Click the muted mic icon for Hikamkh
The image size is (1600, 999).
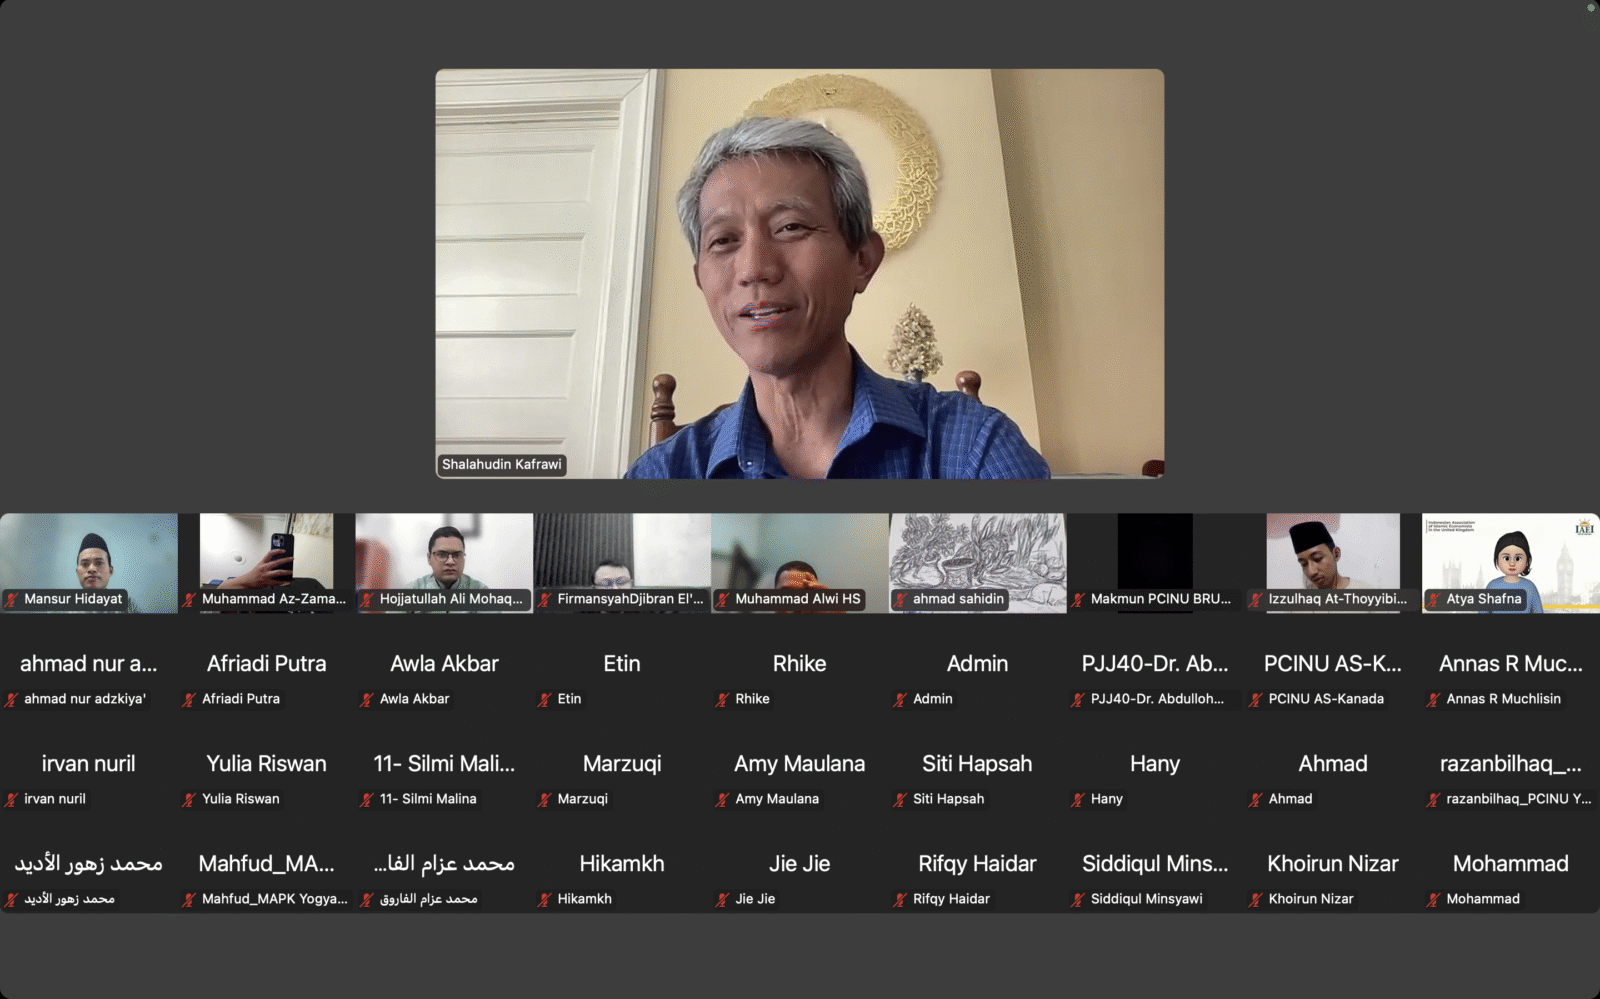545,900
